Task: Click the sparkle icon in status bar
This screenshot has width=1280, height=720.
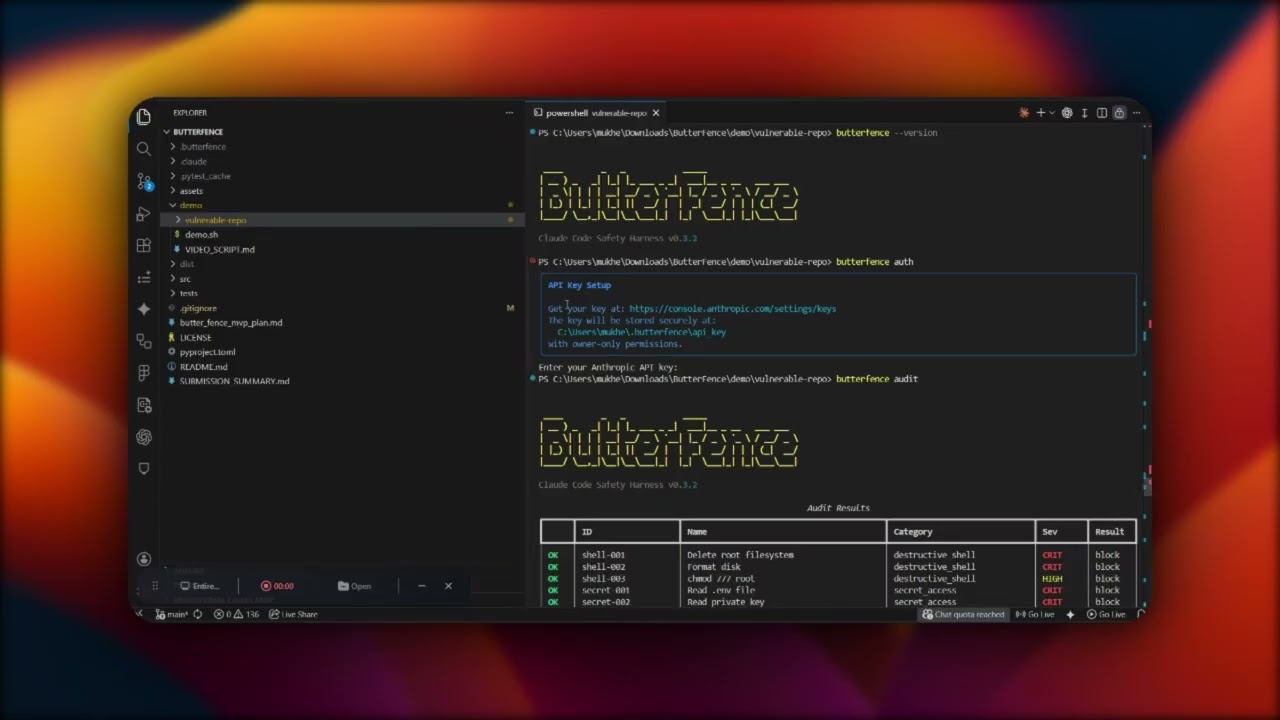Action: tap(1070, 614)
